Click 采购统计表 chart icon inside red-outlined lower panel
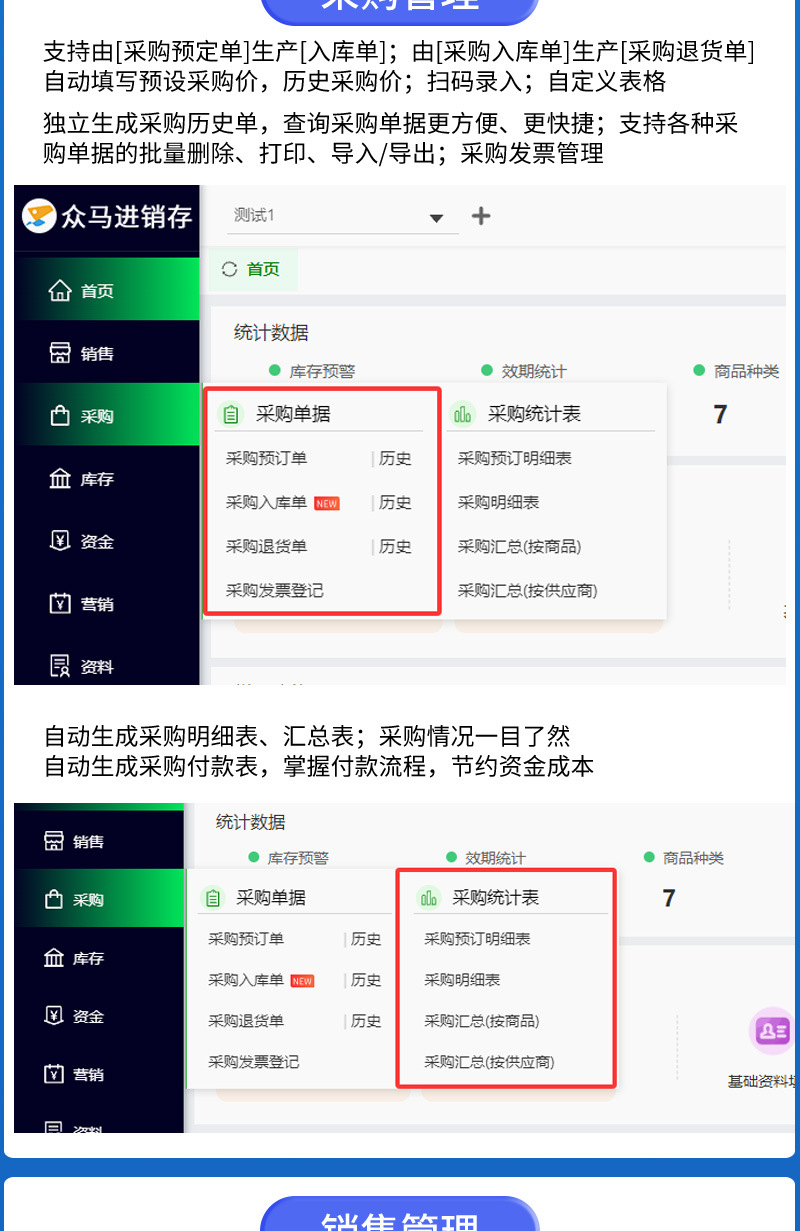 click(x=429, y=897)
